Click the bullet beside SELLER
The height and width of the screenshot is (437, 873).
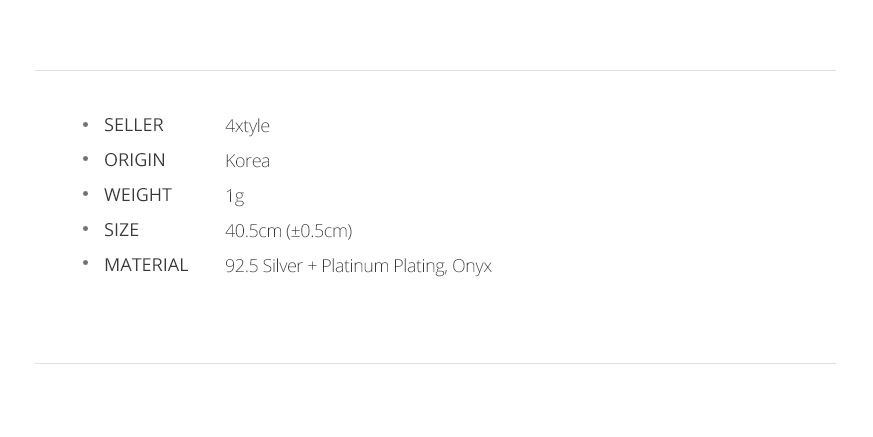pyautogui.click(x=85, y=124)
